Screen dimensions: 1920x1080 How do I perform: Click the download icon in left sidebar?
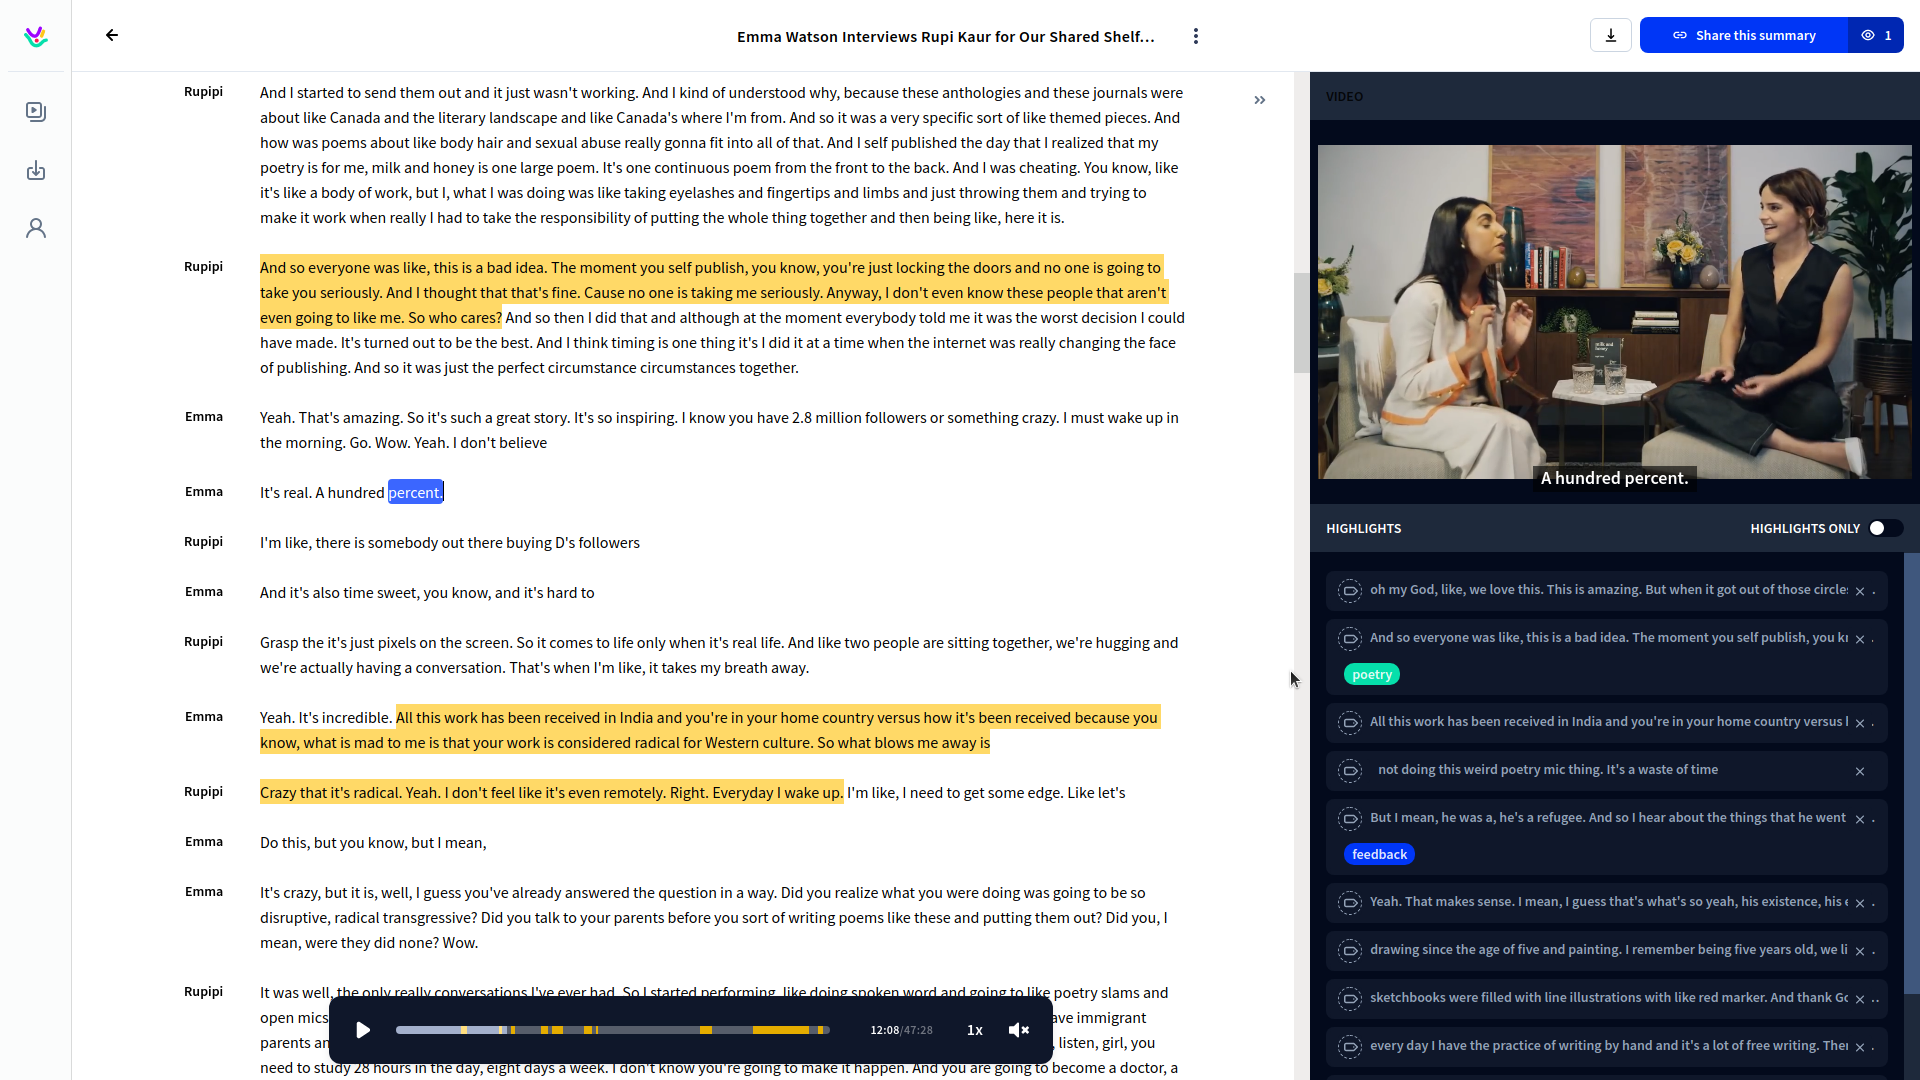37,169
